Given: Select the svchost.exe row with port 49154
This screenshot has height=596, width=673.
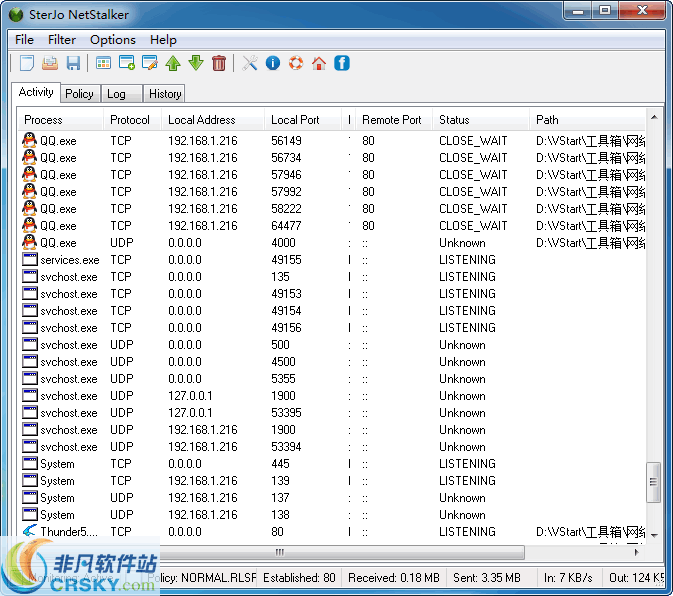Looking at the screenshot, I should (x=332, y=310).
